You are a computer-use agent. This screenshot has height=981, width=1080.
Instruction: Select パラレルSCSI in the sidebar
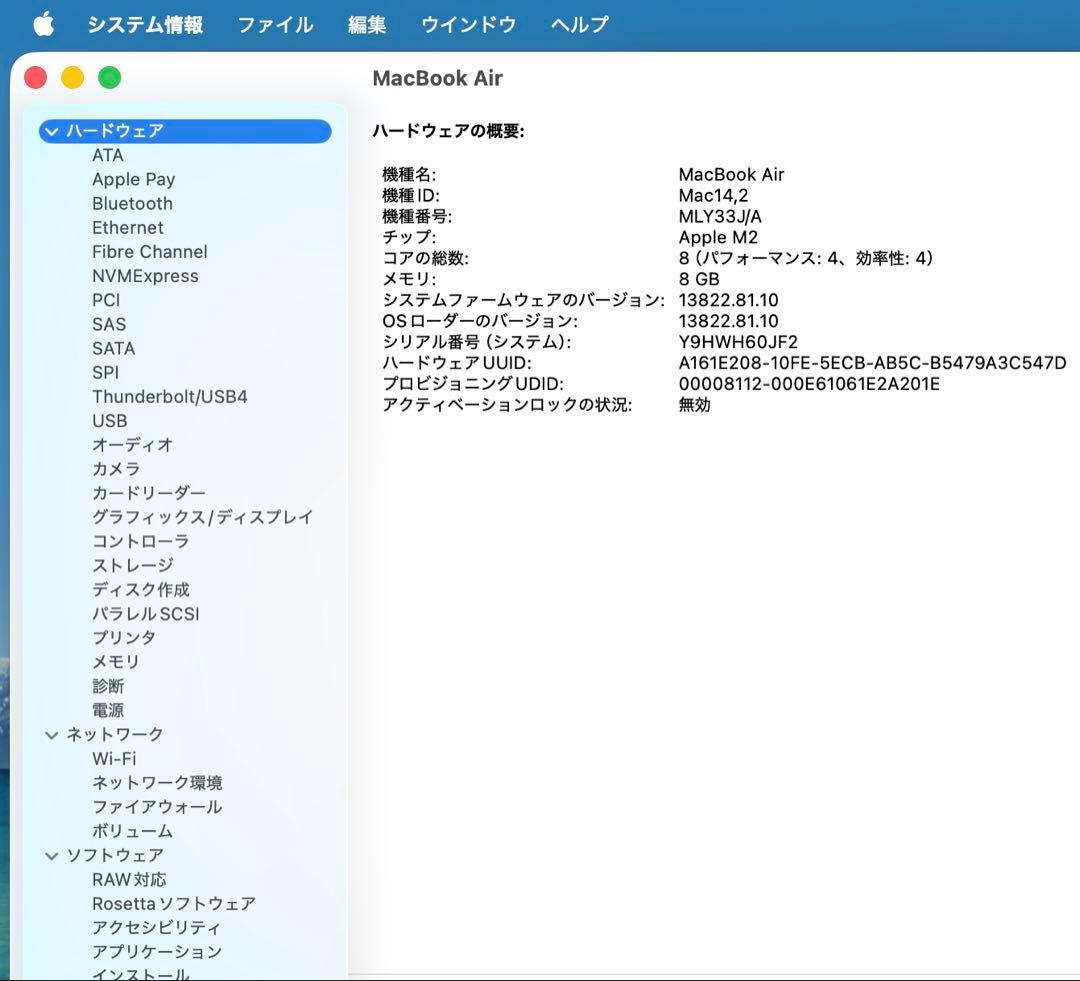click(x=145, y=614)
